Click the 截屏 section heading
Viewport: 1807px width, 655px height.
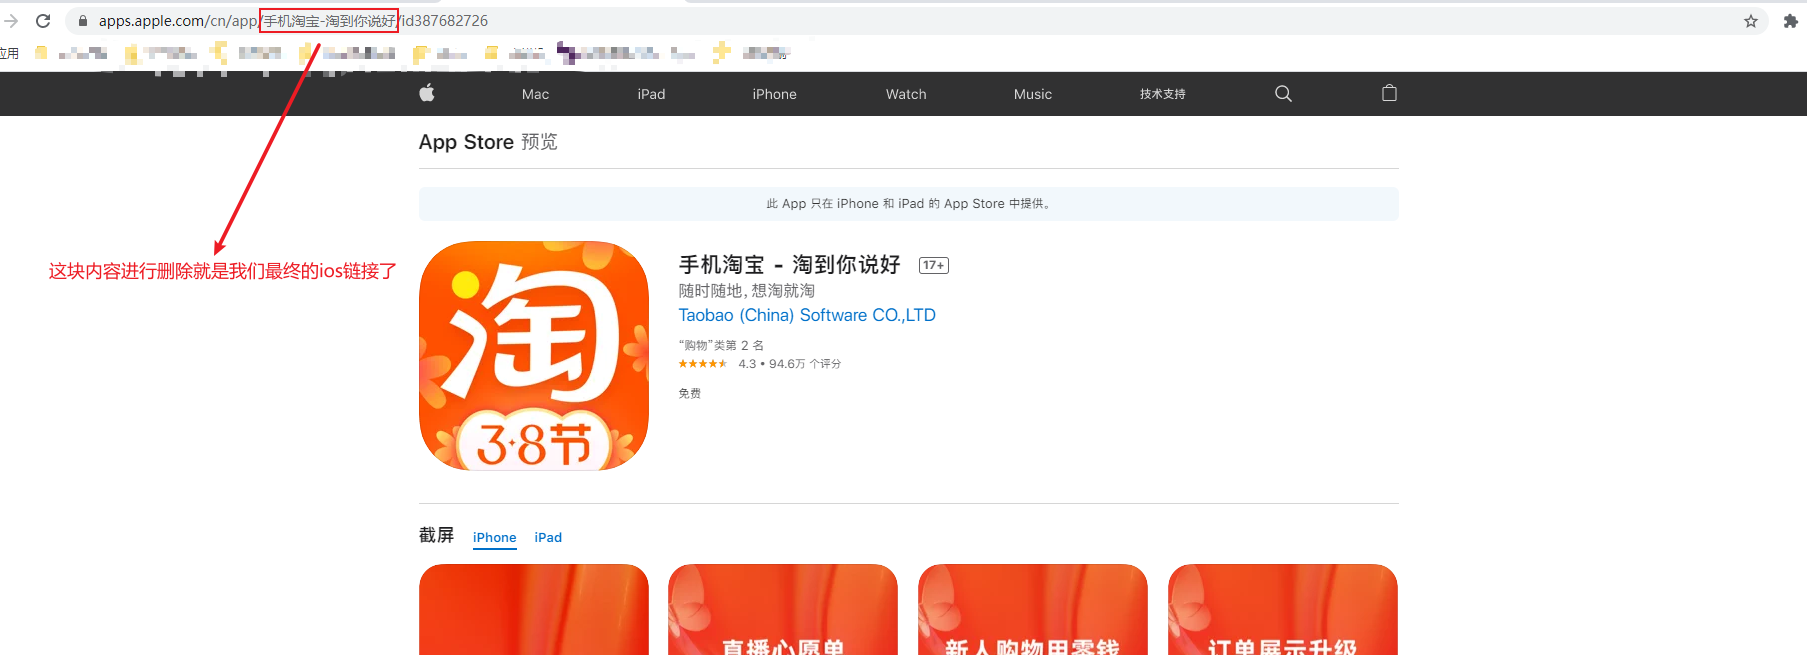[x=436, y=536]
